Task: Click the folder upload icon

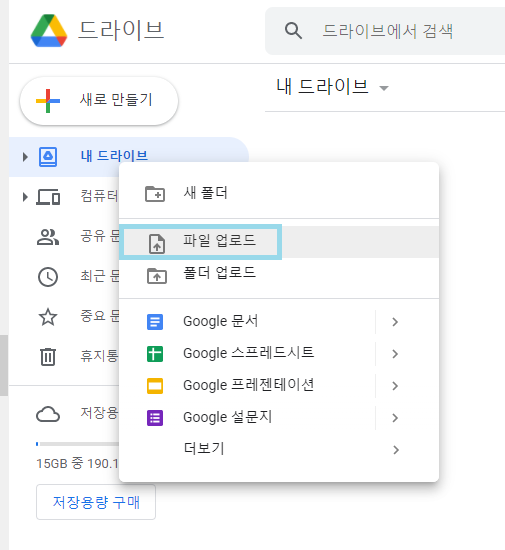Action: (x=157, y=276)
